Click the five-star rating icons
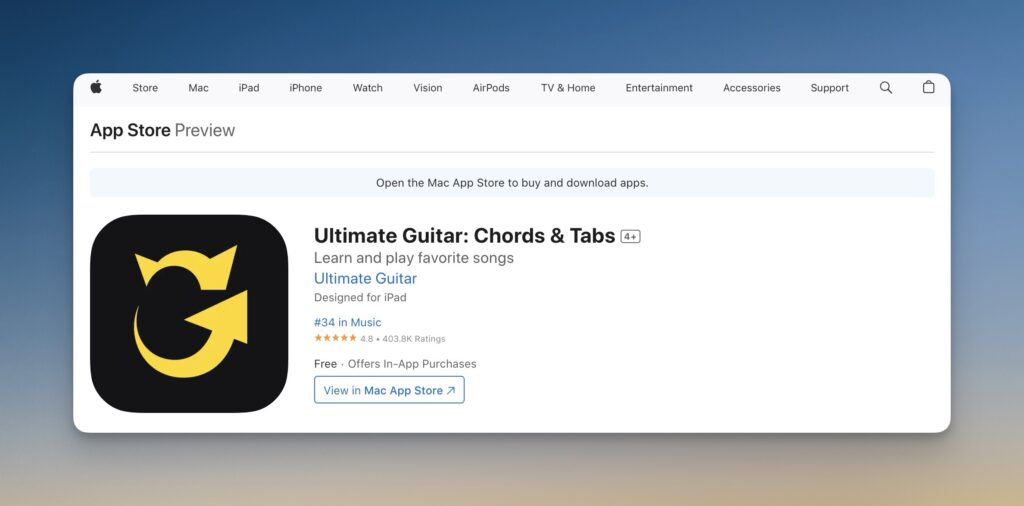The width and height of the screenshot is (1024, 506). click(335, 338)
